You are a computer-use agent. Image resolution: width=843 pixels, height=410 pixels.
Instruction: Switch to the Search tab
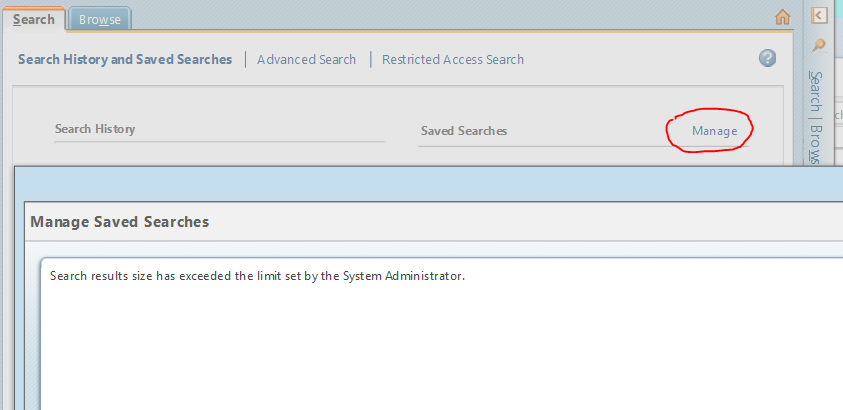[x=33, y=19]
